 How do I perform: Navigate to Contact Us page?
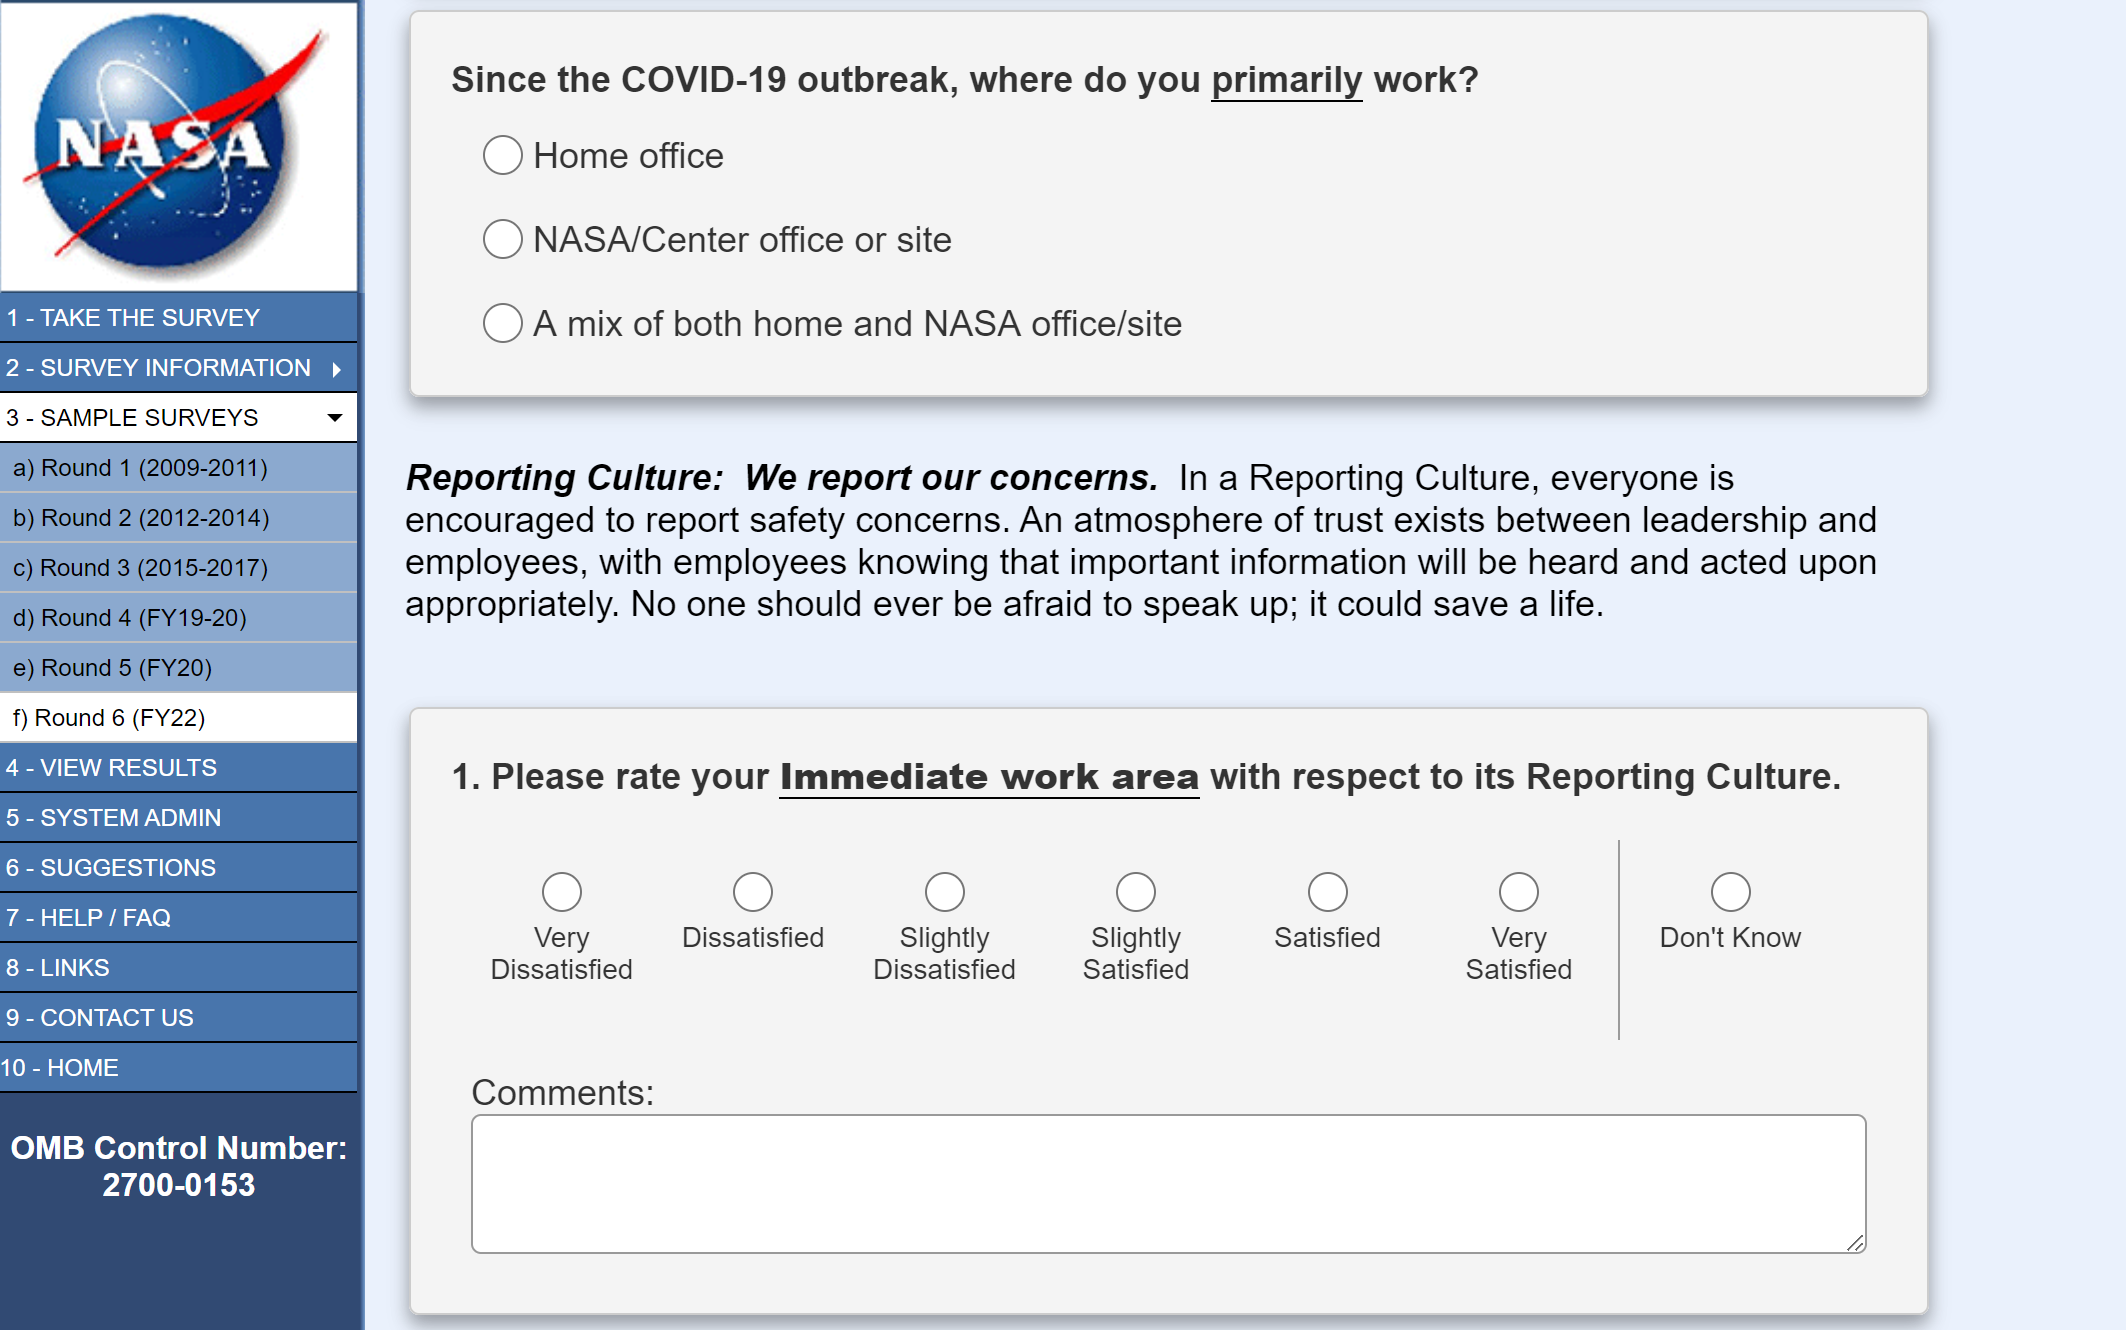(100, 1018)
